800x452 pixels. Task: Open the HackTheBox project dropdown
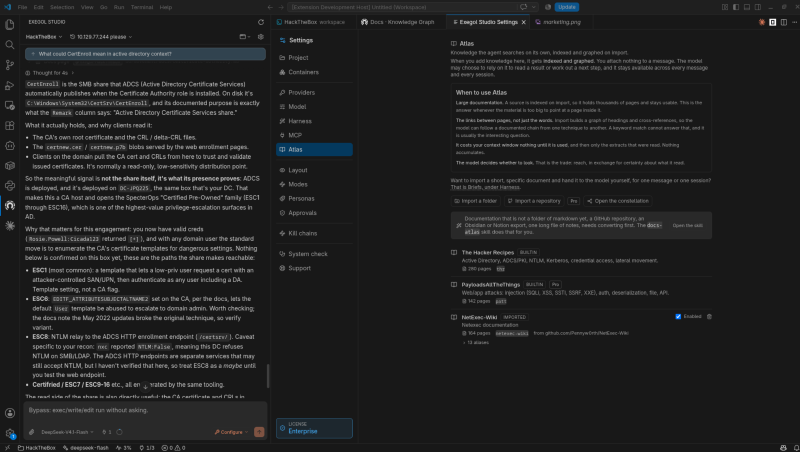(x=44, y=37)
